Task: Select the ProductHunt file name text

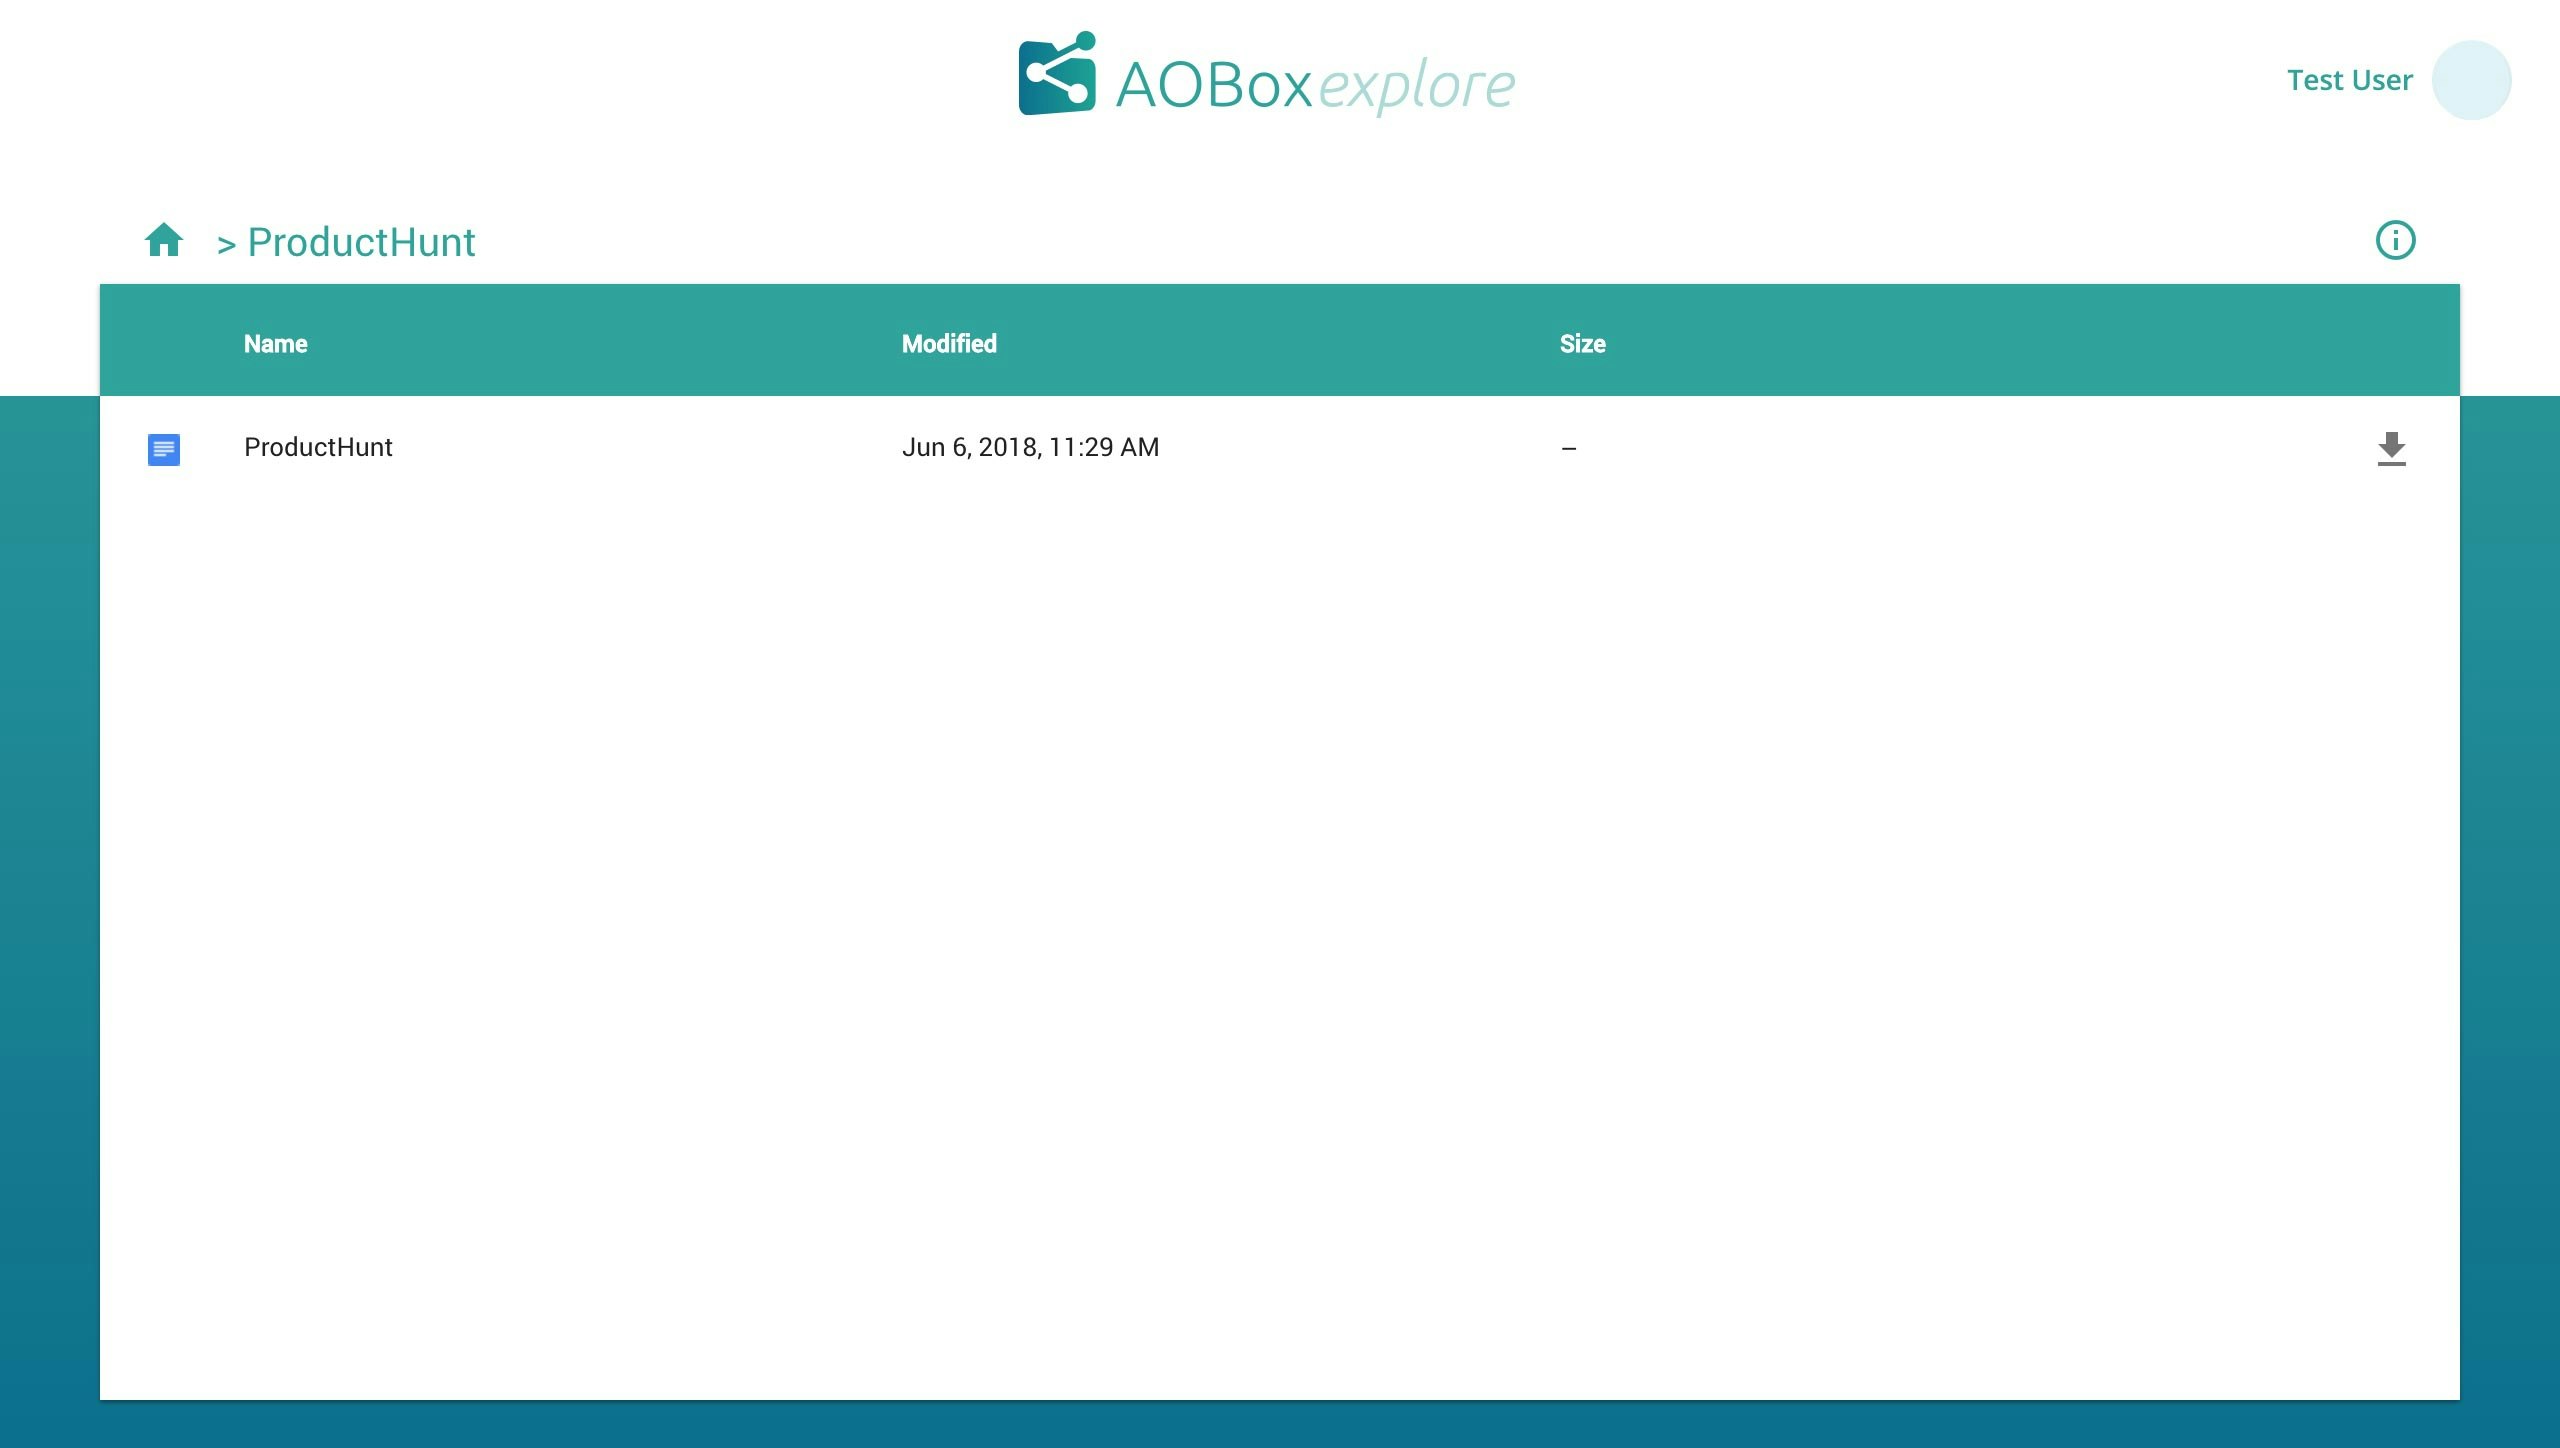Action: (318, 447)
